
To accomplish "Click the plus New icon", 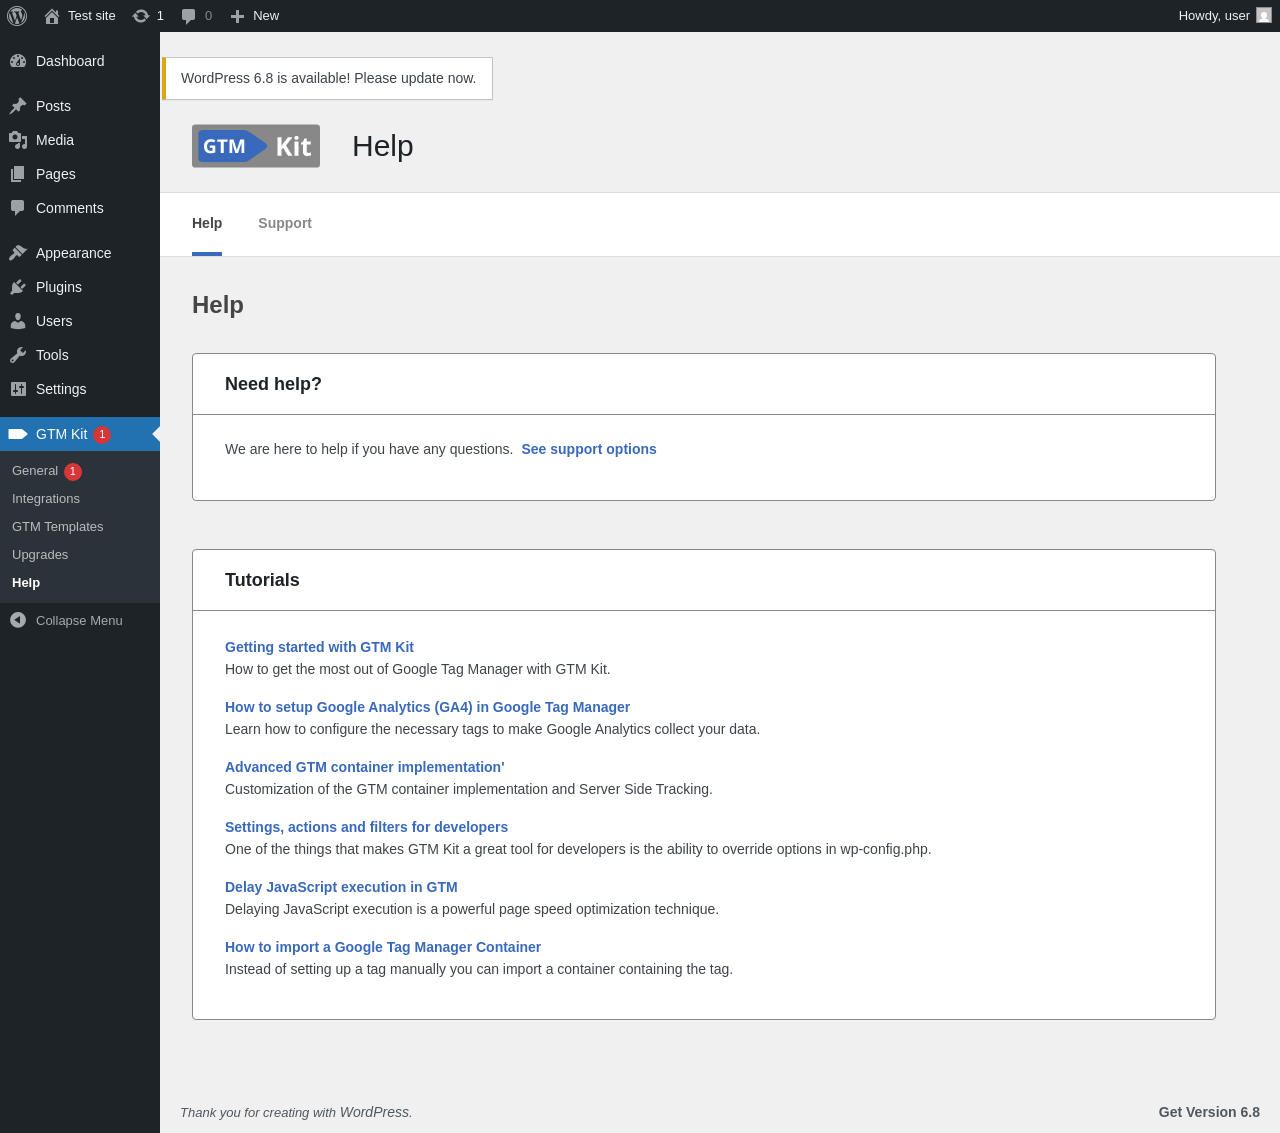I will point(237,16).
